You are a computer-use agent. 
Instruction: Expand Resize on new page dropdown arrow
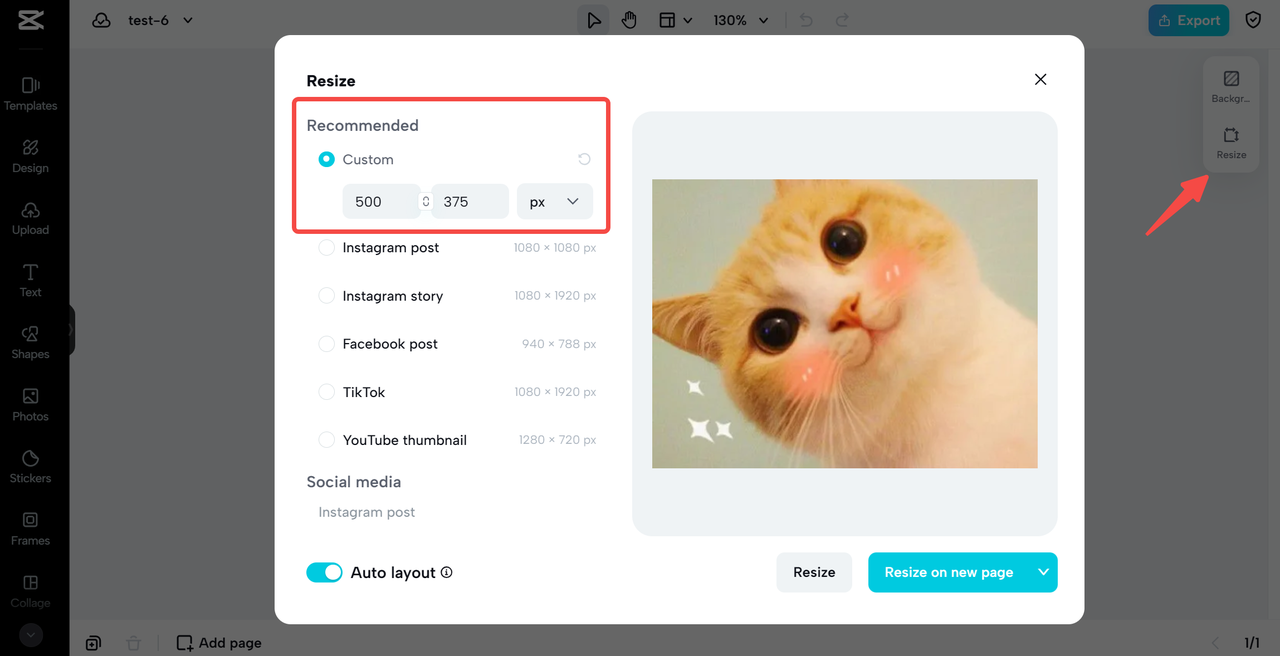click(x=1044, y=572)
